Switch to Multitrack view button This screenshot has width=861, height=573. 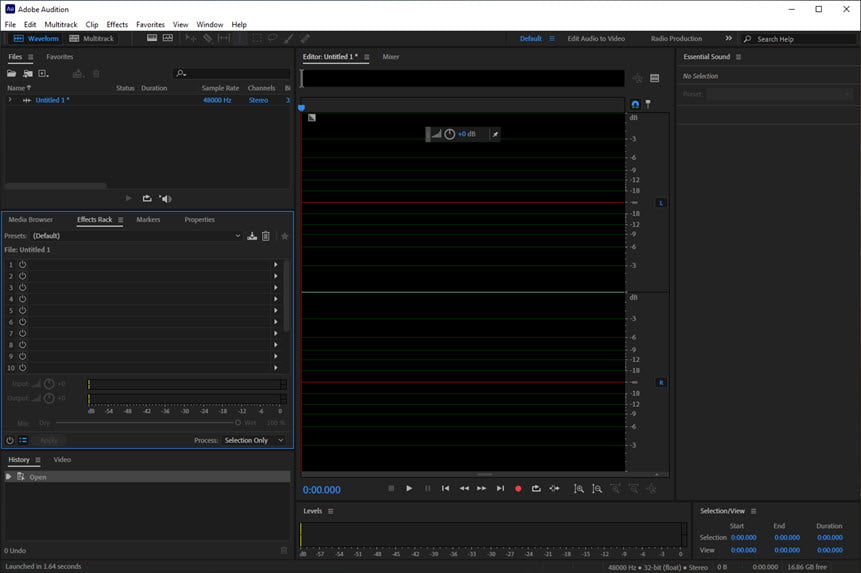92,38
